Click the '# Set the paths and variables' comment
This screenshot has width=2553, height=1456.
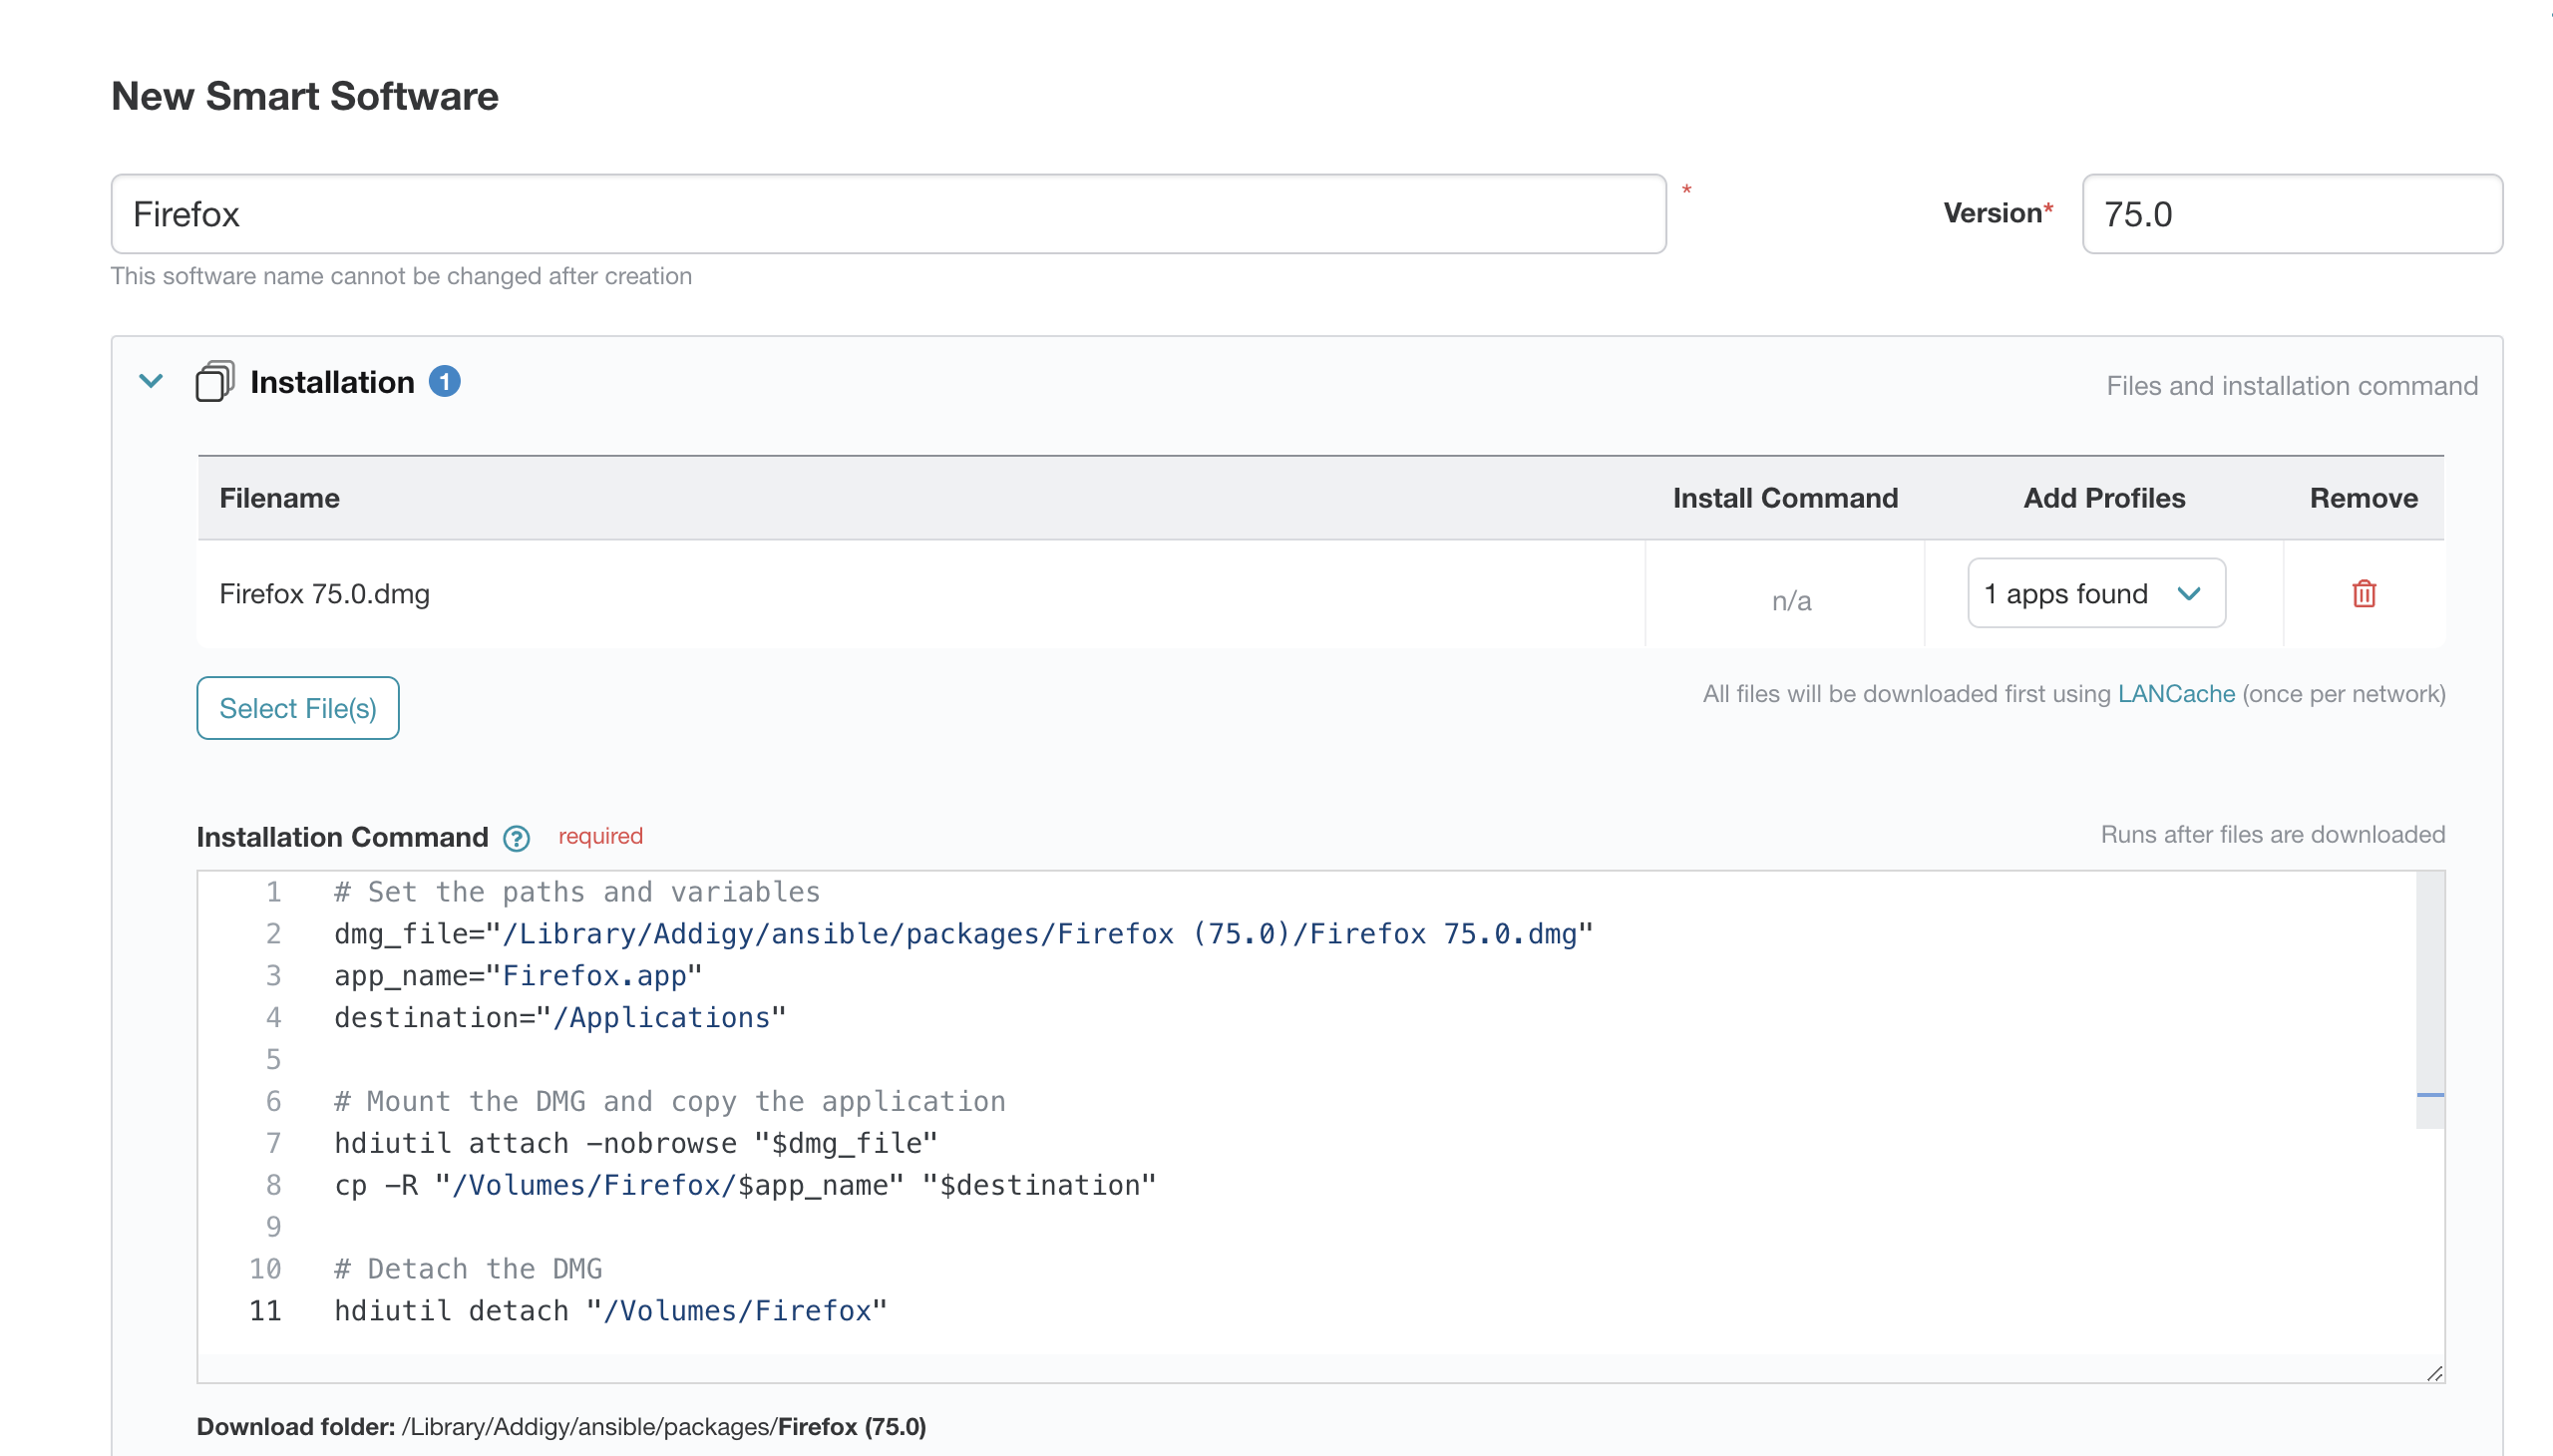click(577, 892)
